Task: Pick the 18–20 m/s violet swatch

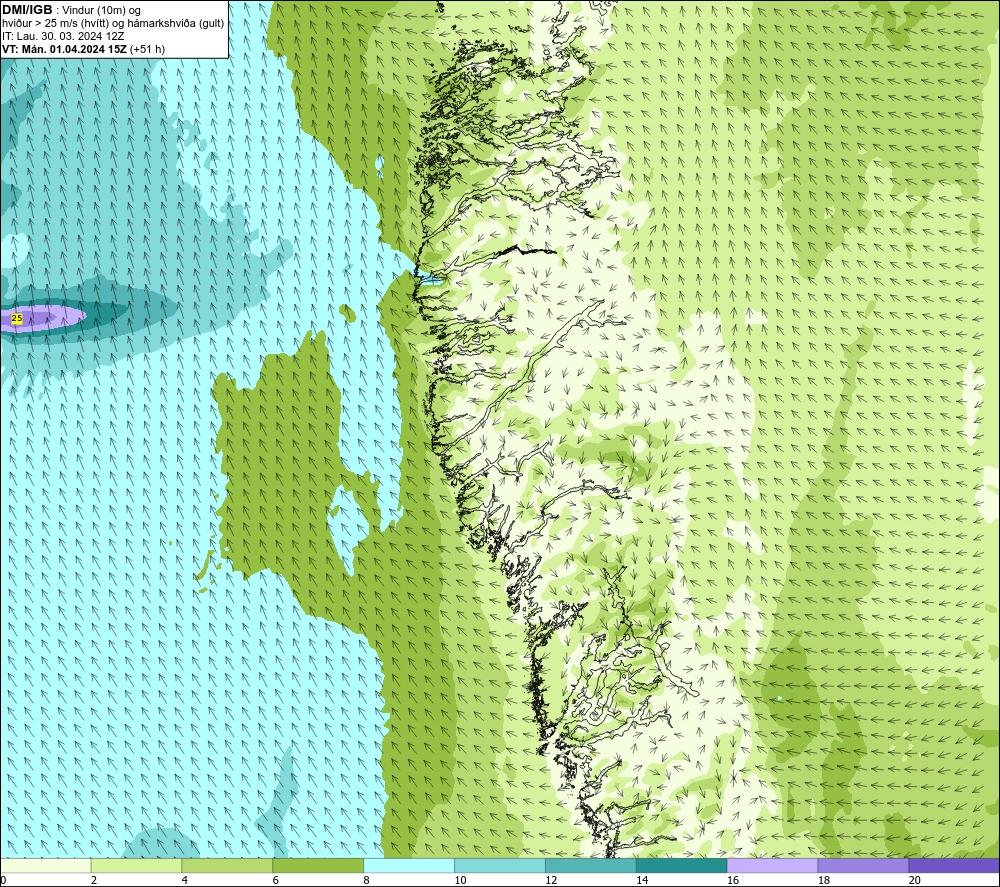Action: coord(864,866)
